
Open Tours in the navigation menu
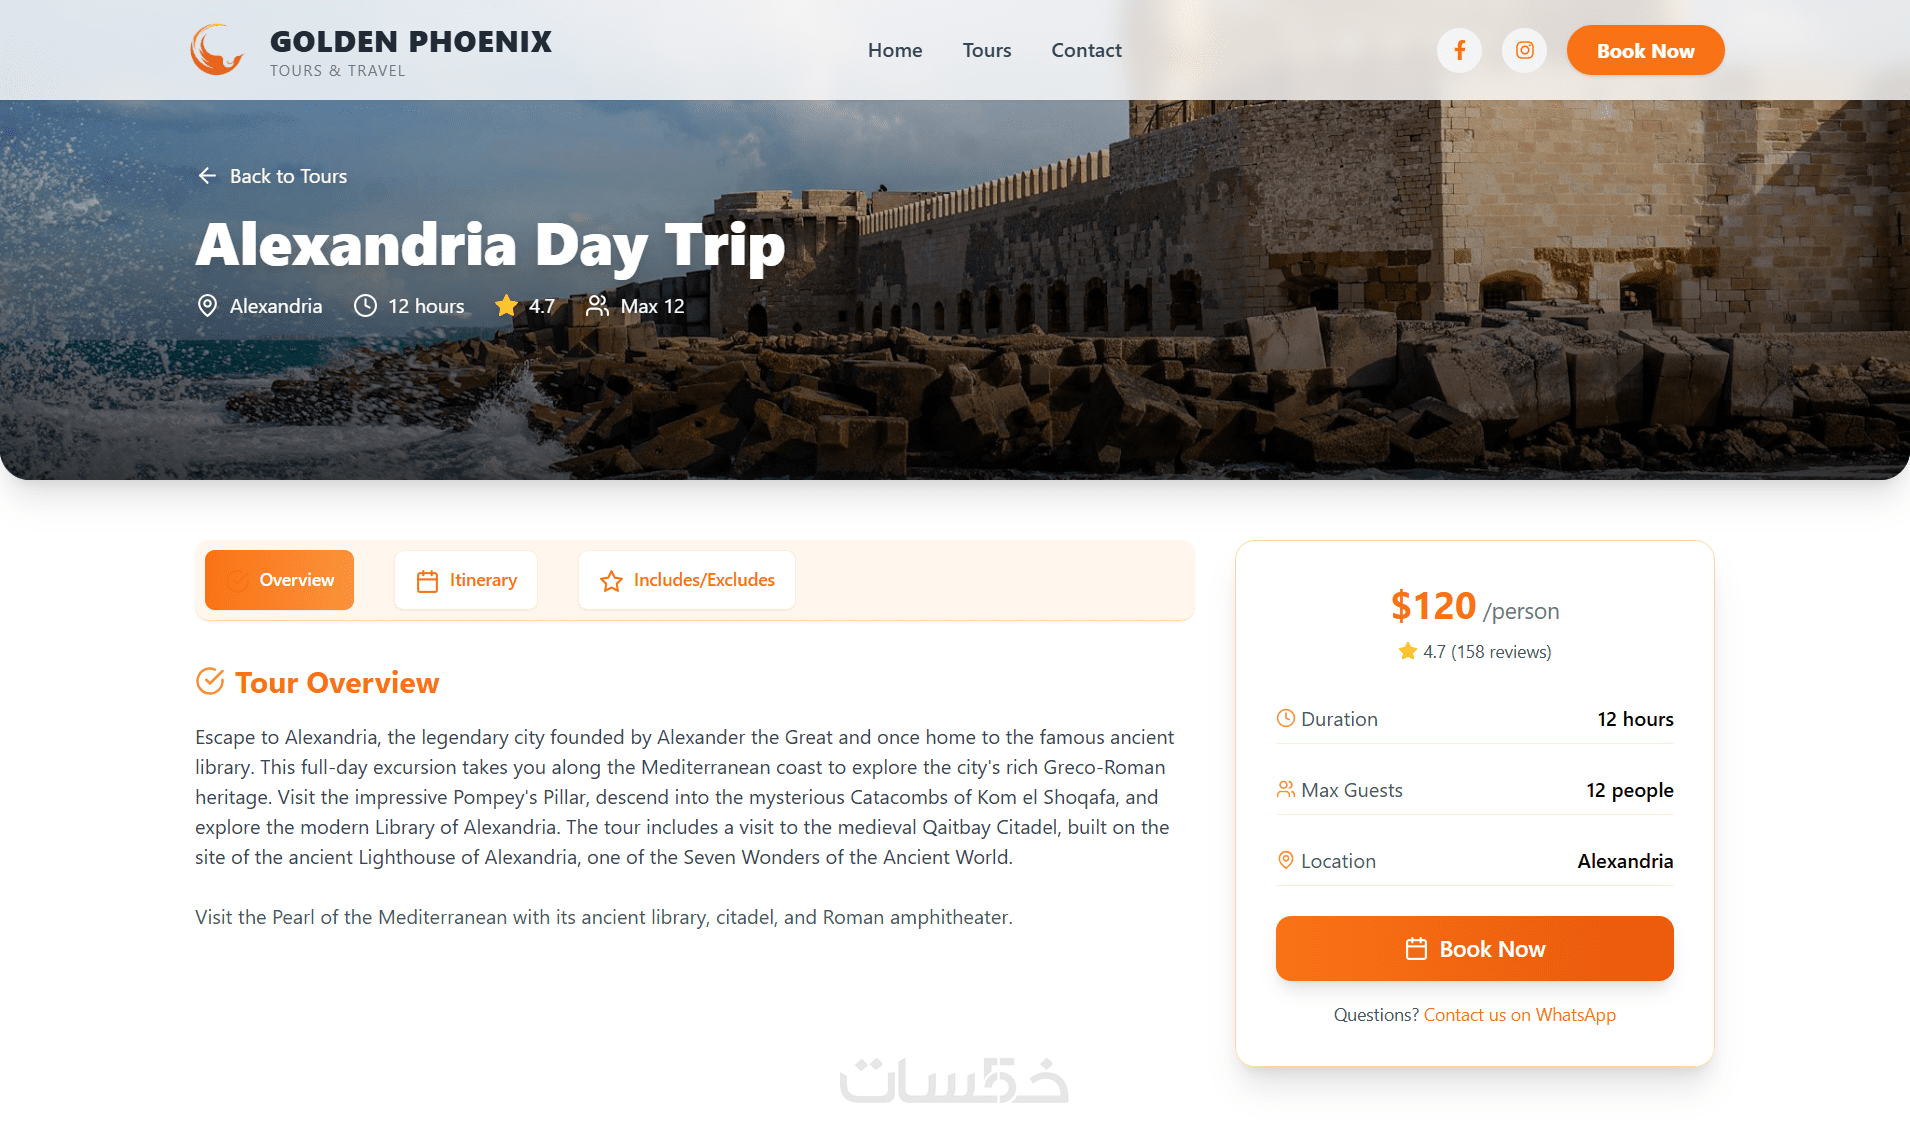987,50
